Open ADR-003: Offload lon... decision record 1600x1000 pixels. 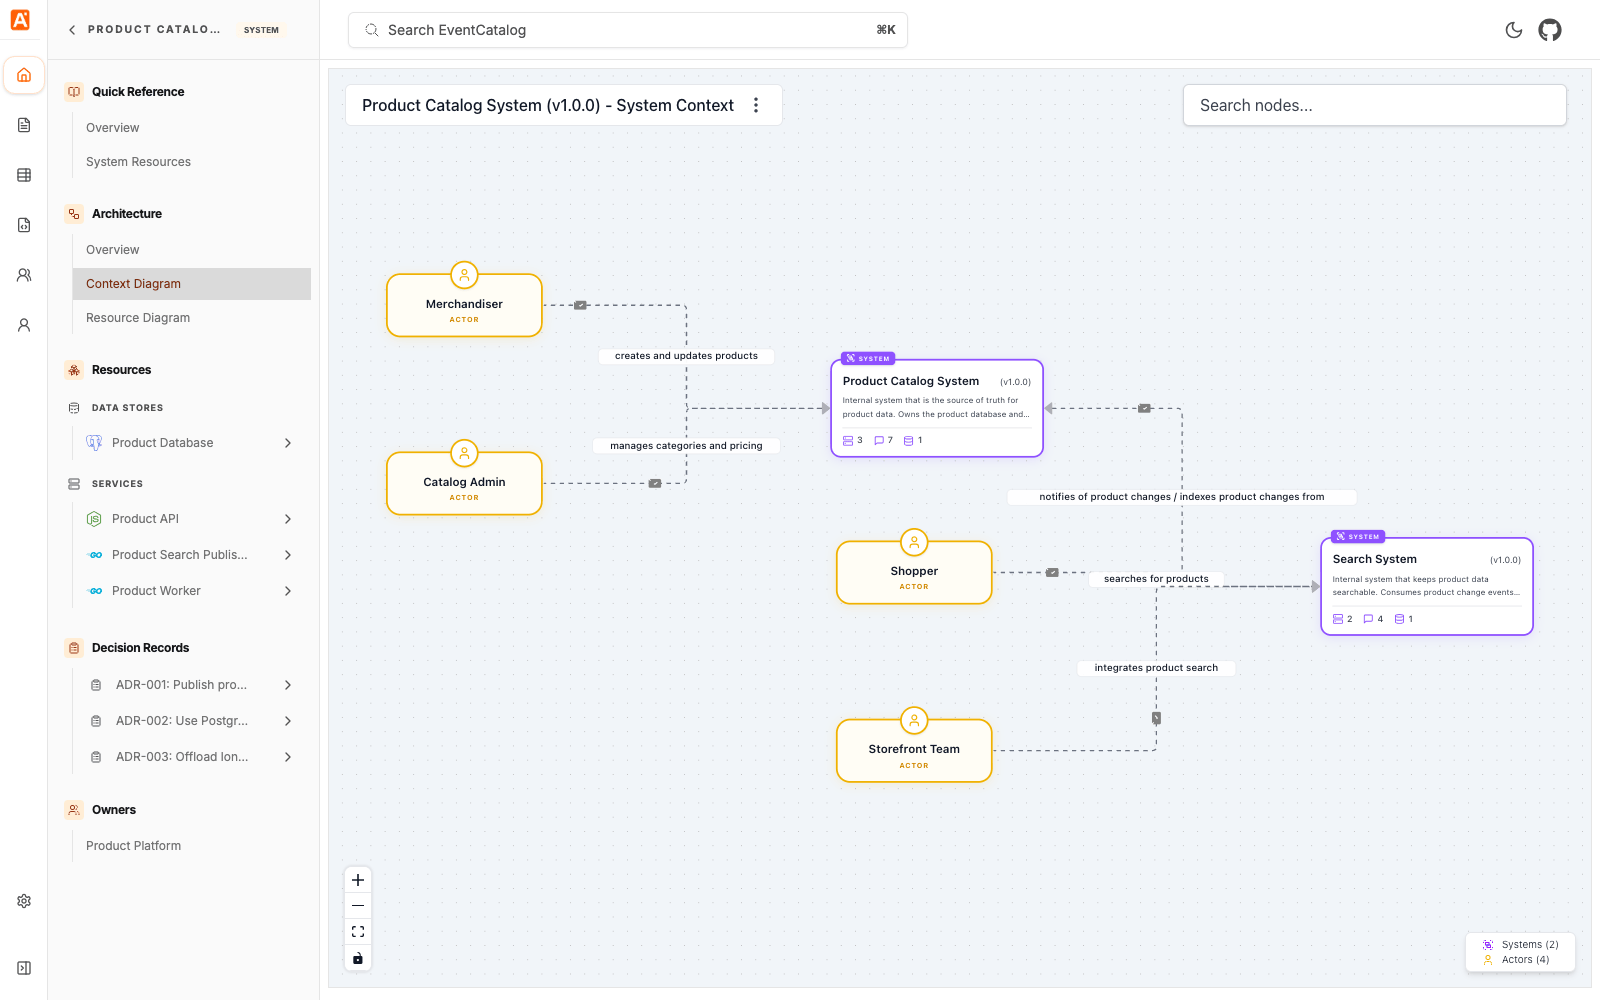click(182, 757)
